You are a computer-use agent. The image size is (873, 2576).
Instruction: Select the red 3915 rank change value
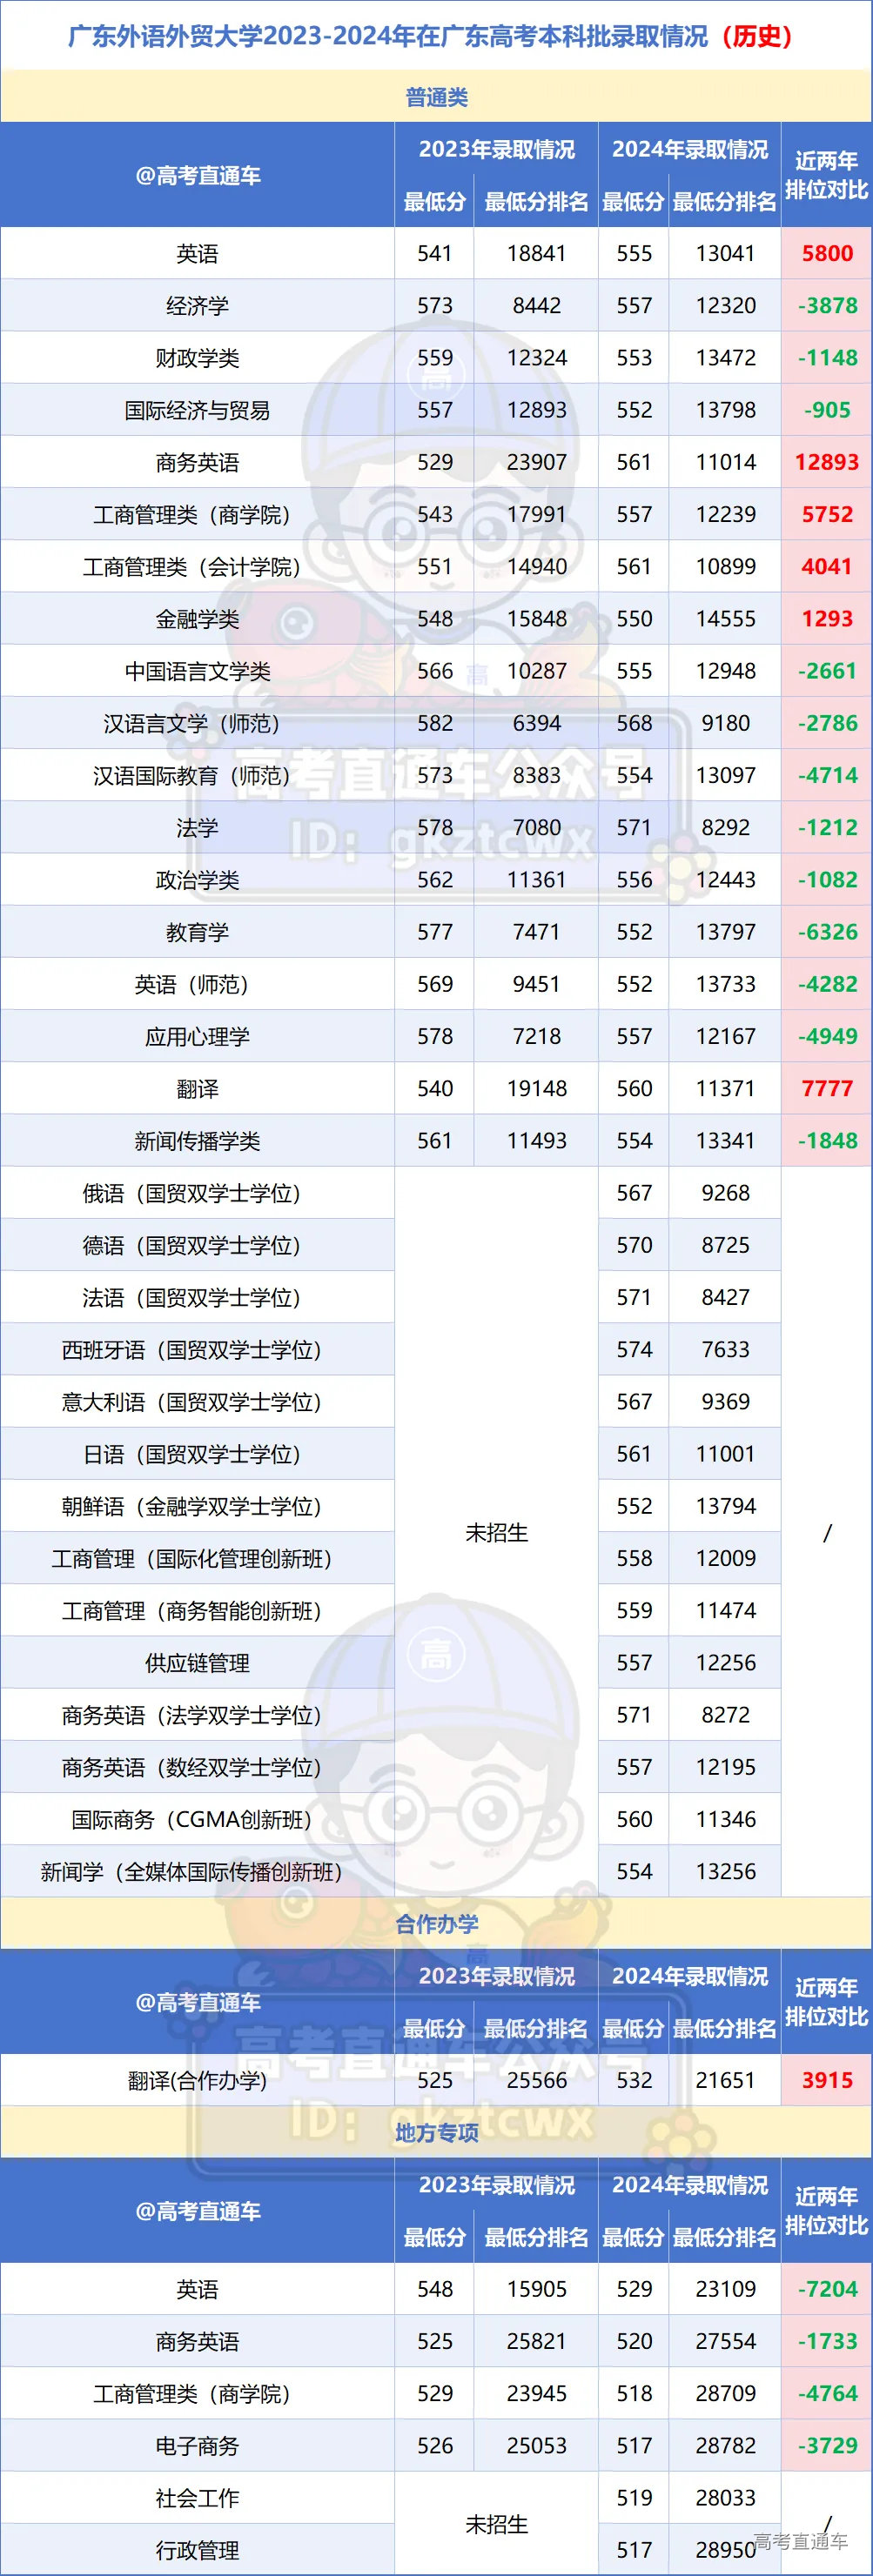(826, 2080)
